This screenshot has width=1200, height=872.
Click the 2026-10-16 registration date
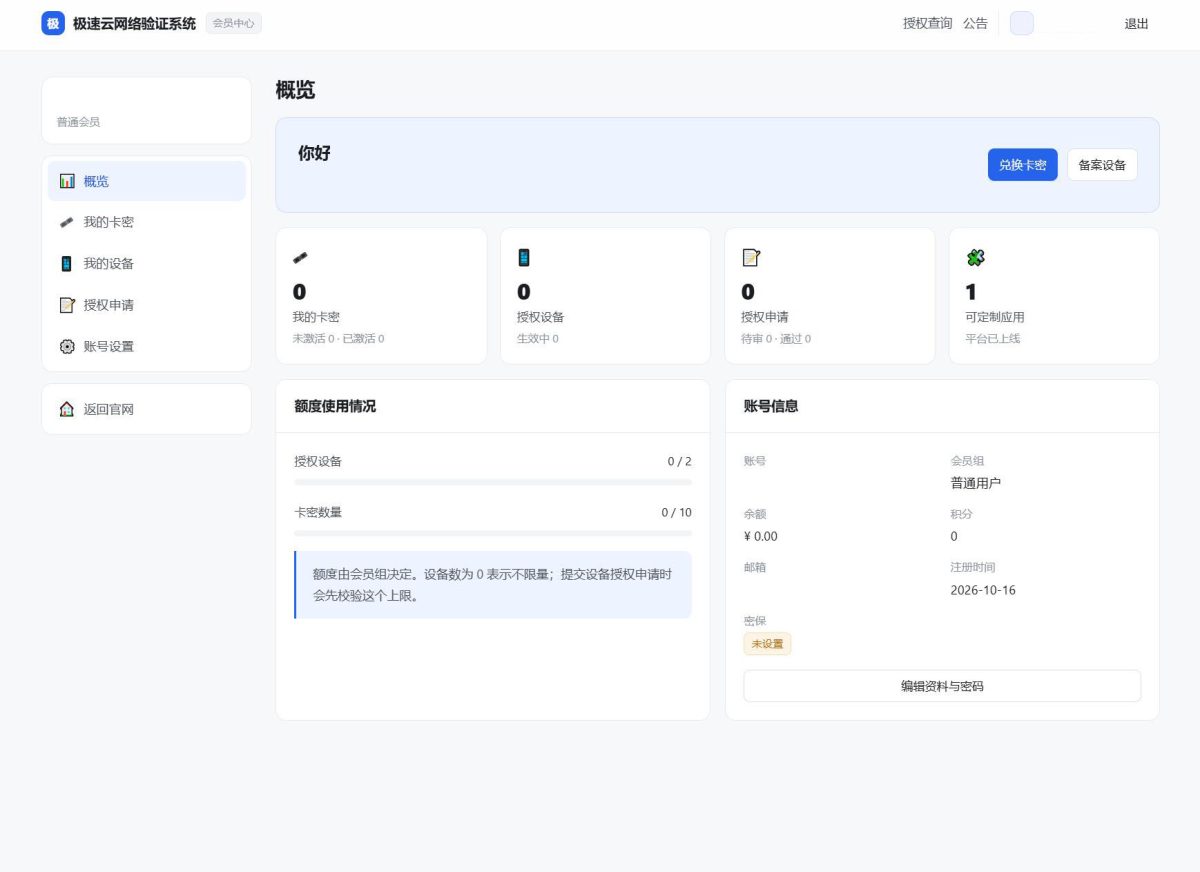click(x=983, y=590)
